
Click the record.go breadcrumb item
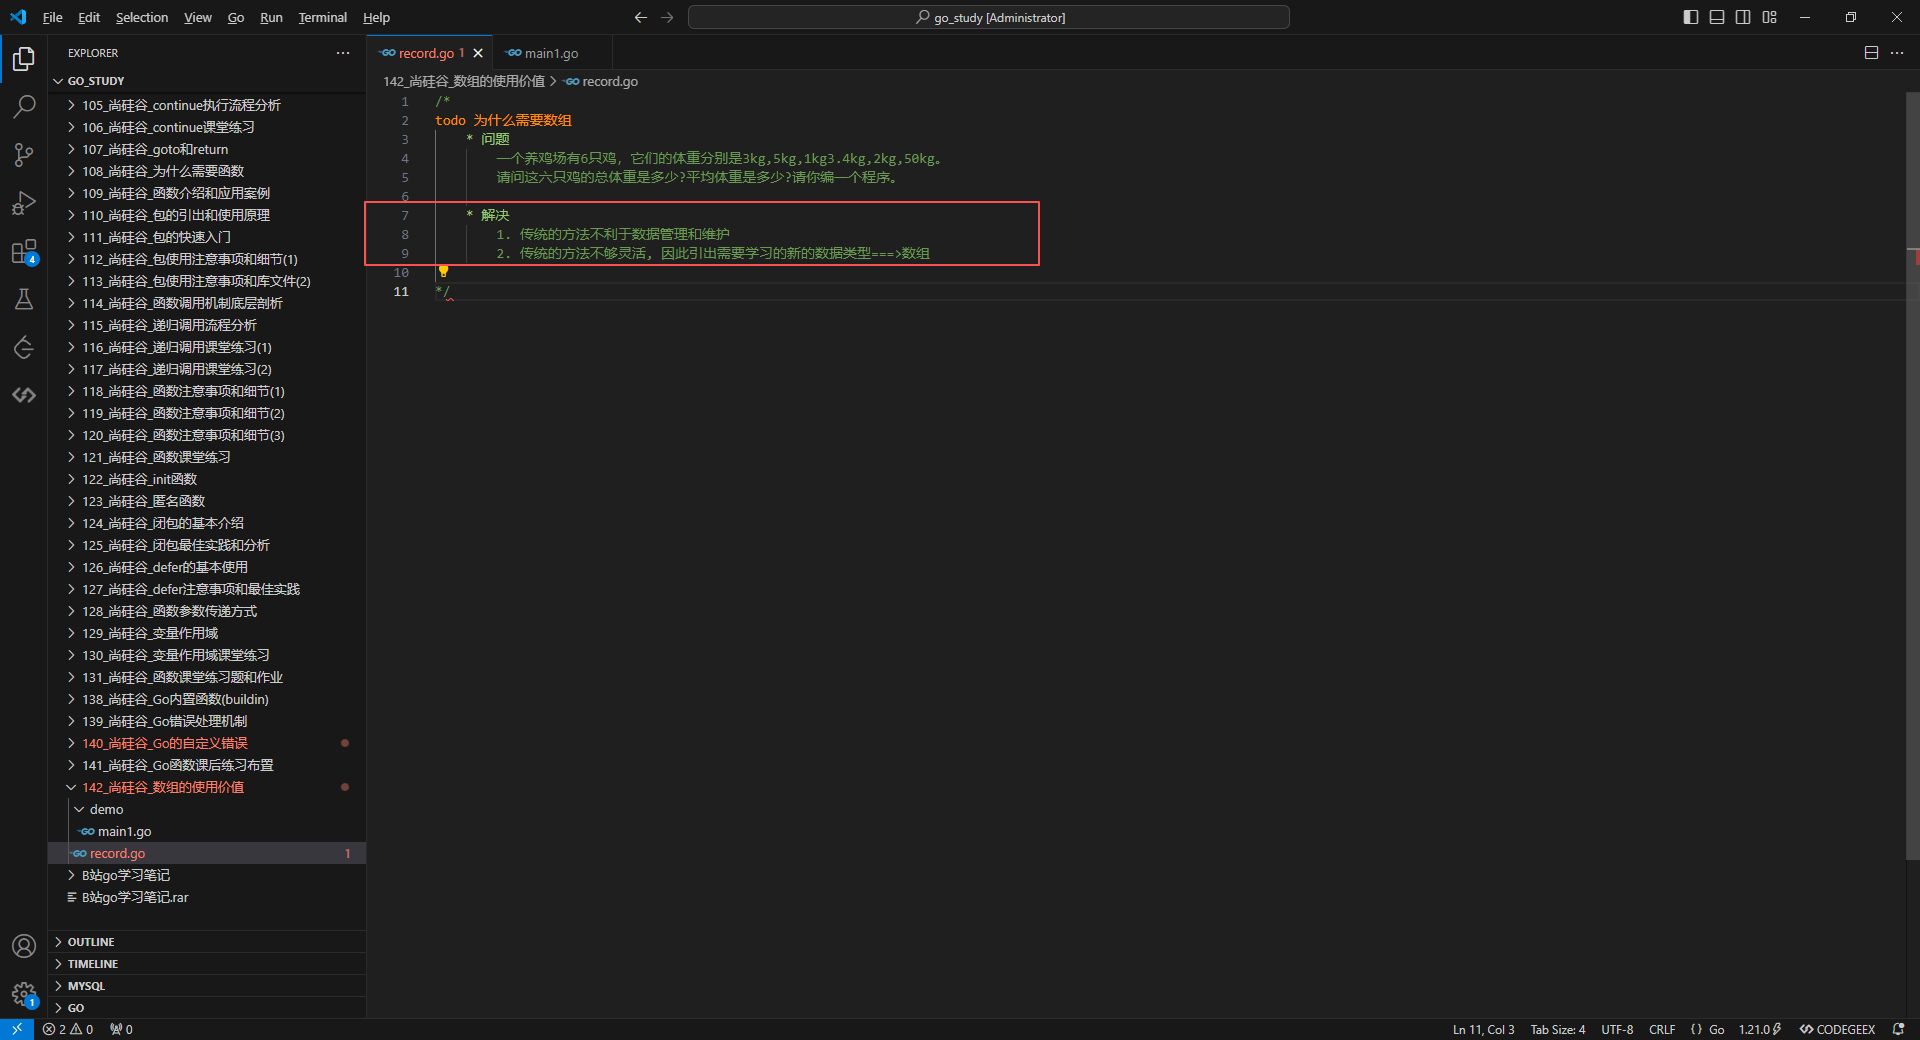[x=601, y=81]
